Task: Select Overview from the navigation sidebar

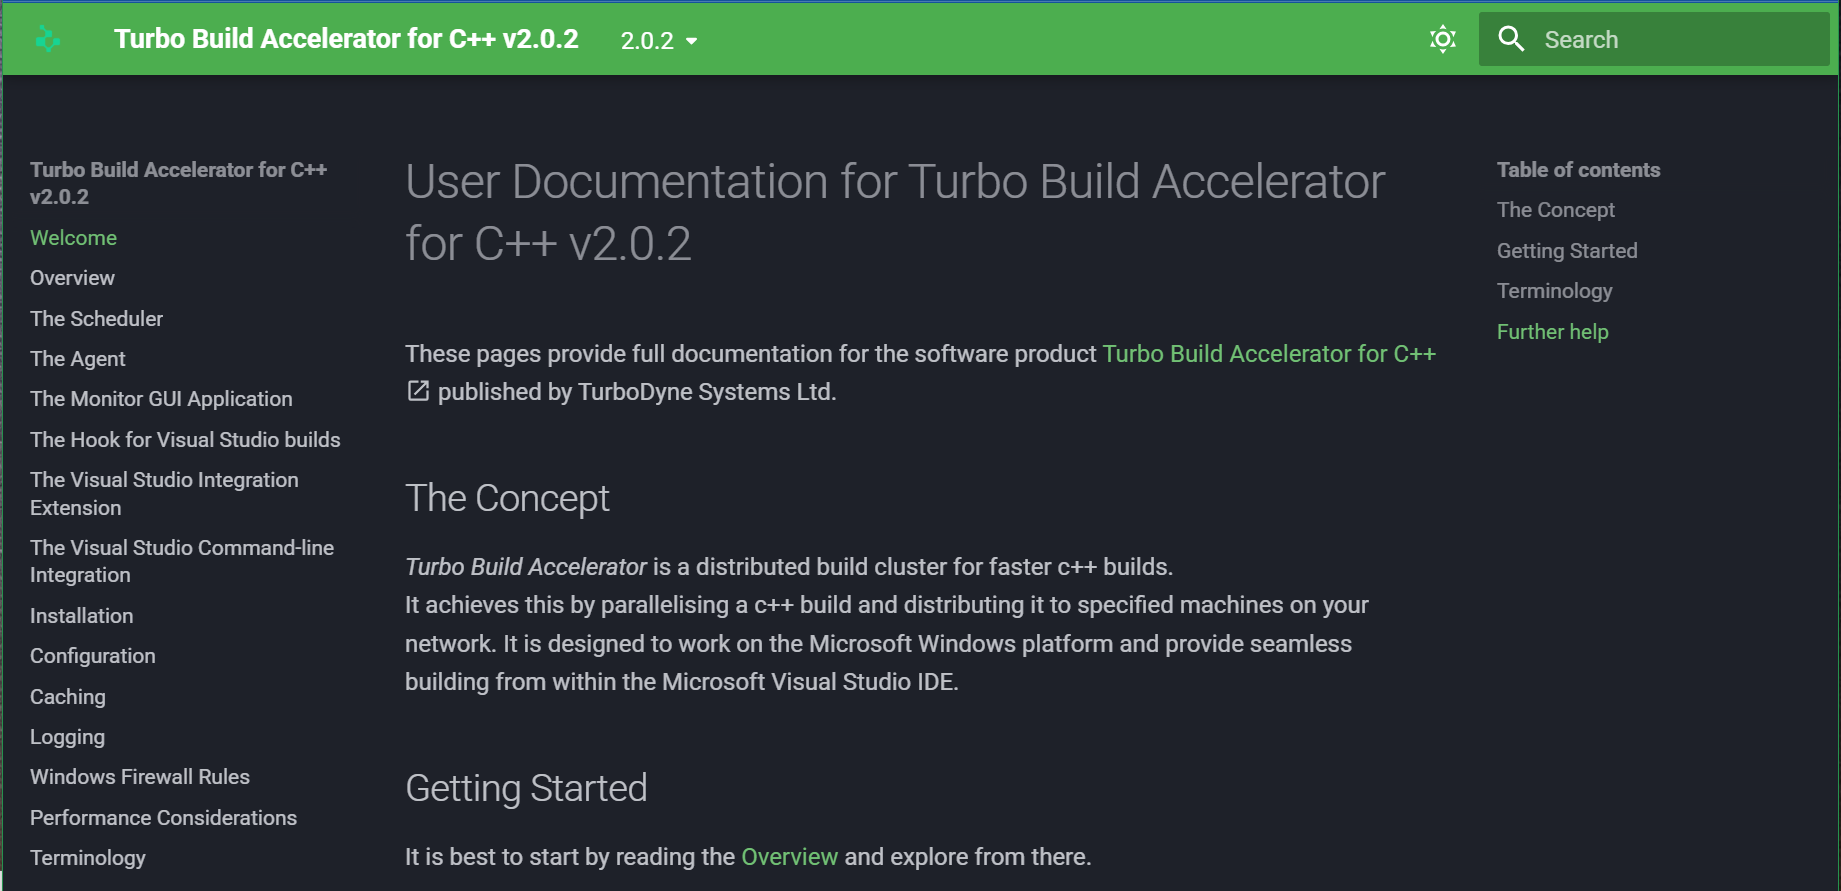Action: pyautogui.click(x=71, y=278)
